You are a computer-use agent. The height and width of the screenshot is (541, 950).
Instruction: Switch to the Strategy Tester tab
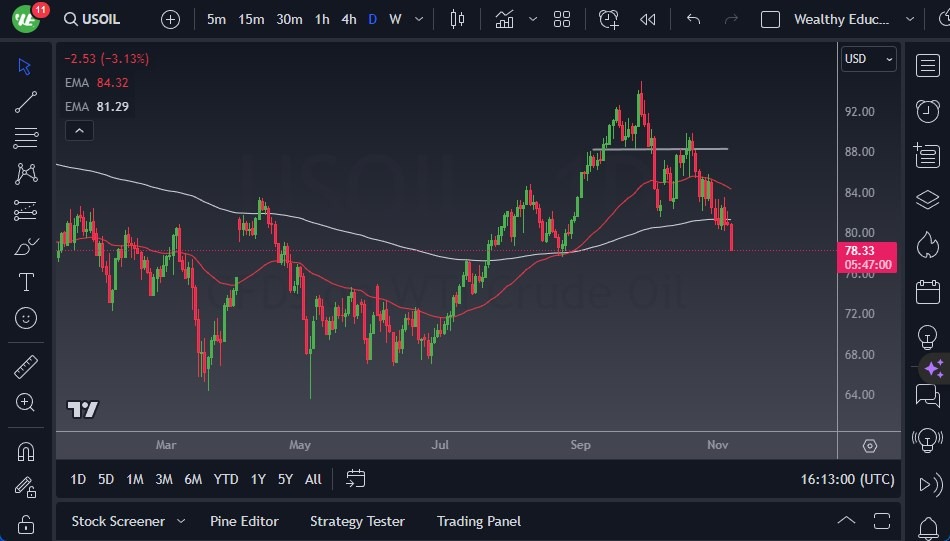coord(357,521)
